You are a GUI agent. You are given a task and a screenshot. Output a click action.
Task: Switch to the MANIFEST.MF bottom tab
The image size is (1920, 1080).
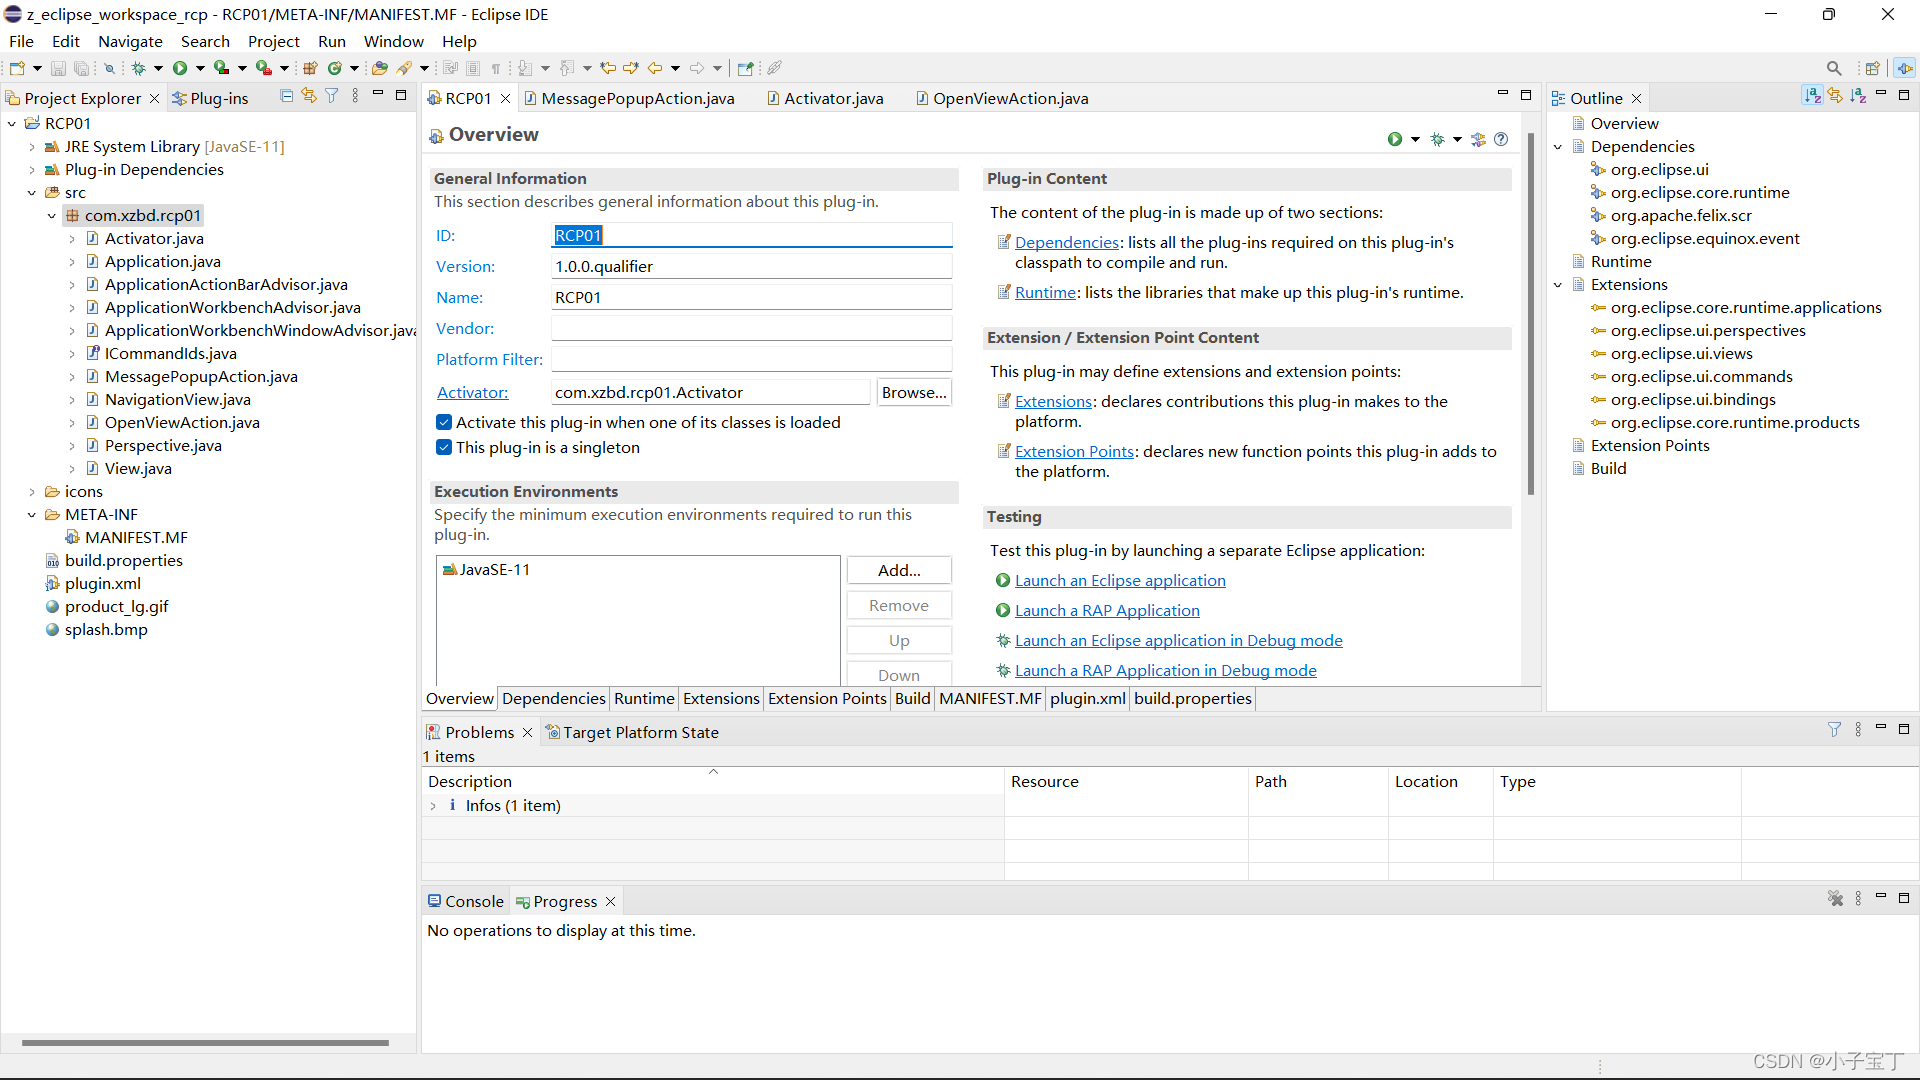(x=990, y=698)
